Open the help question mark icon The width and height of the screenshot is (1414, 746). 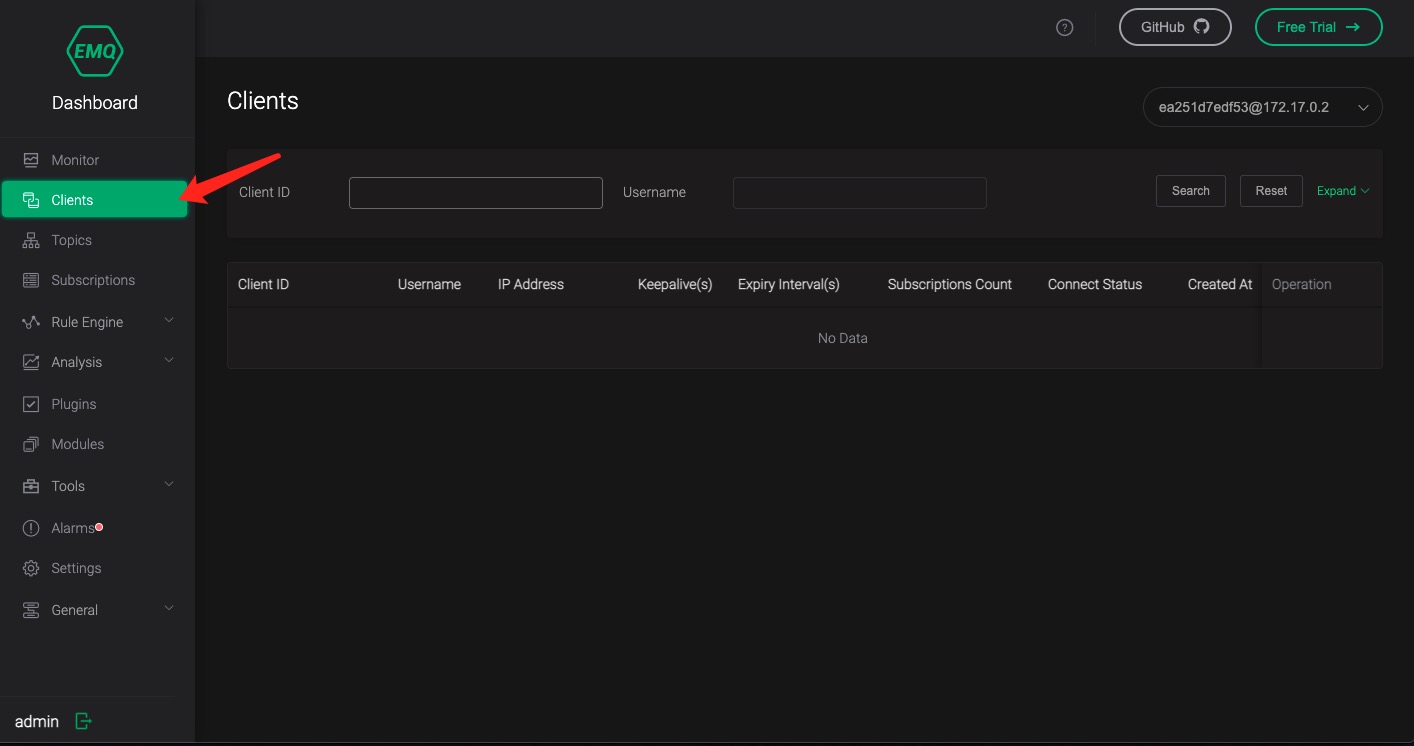tap(1065, 28)
